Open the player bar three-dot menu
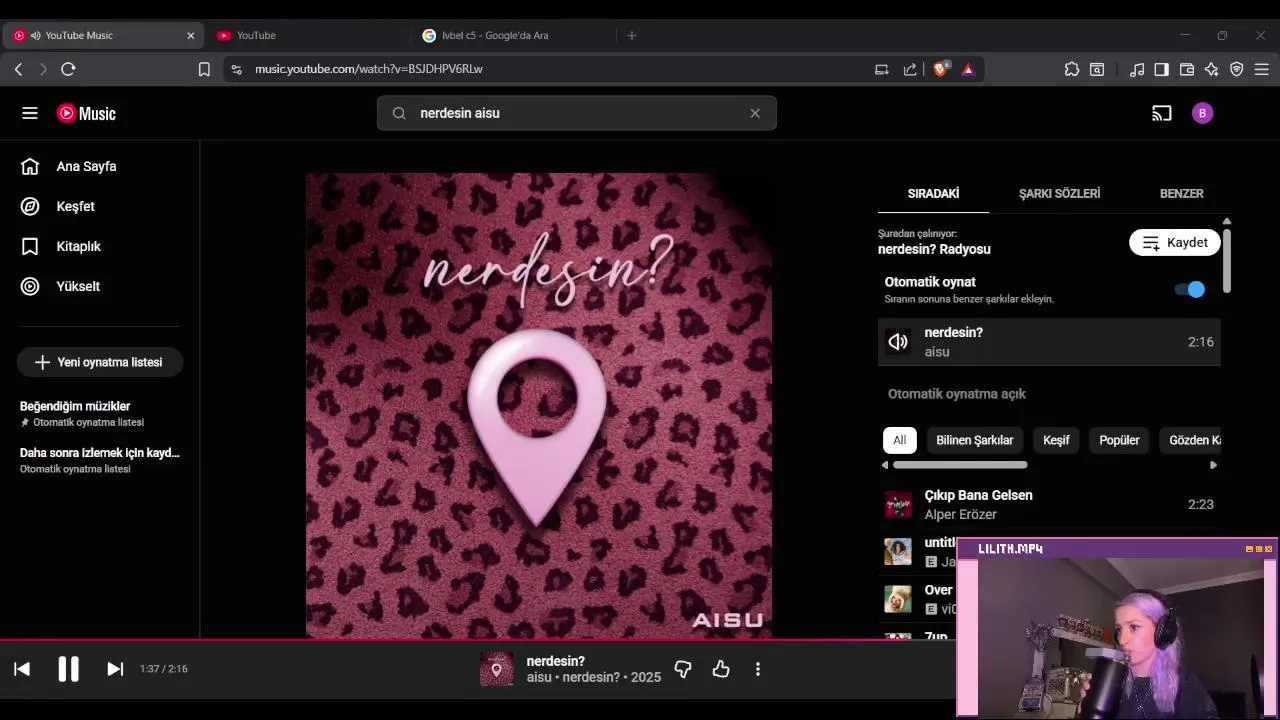The height and width of the screenshot is (720, 1280). coord(758,669)
